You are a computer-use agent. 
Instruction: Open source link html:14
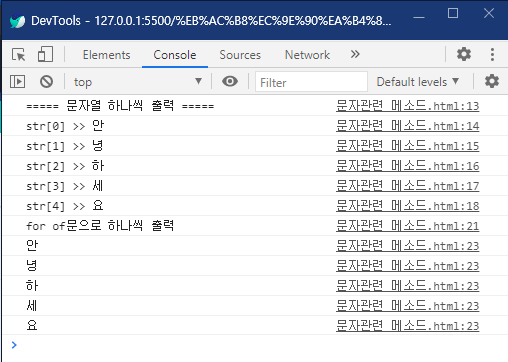(x=407, y=126)
